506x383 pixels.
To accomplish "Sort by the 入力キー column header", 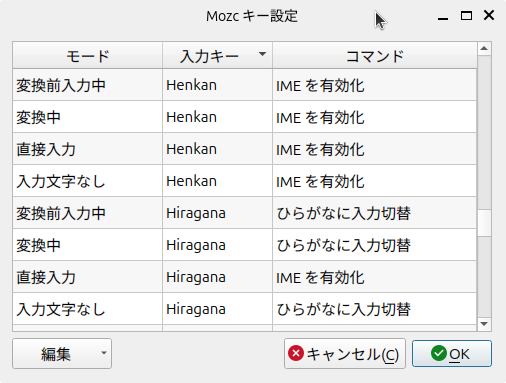I will (217, 56).
